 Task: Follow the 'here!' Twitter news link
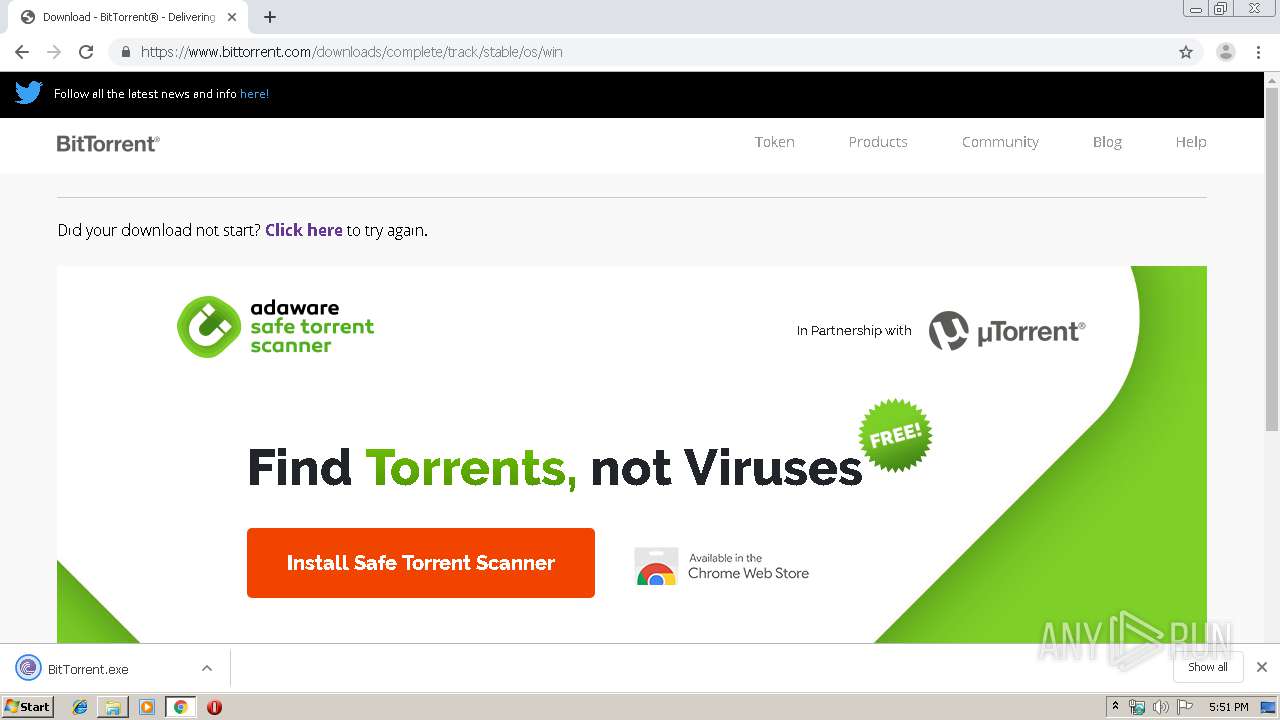coord(254,94)
